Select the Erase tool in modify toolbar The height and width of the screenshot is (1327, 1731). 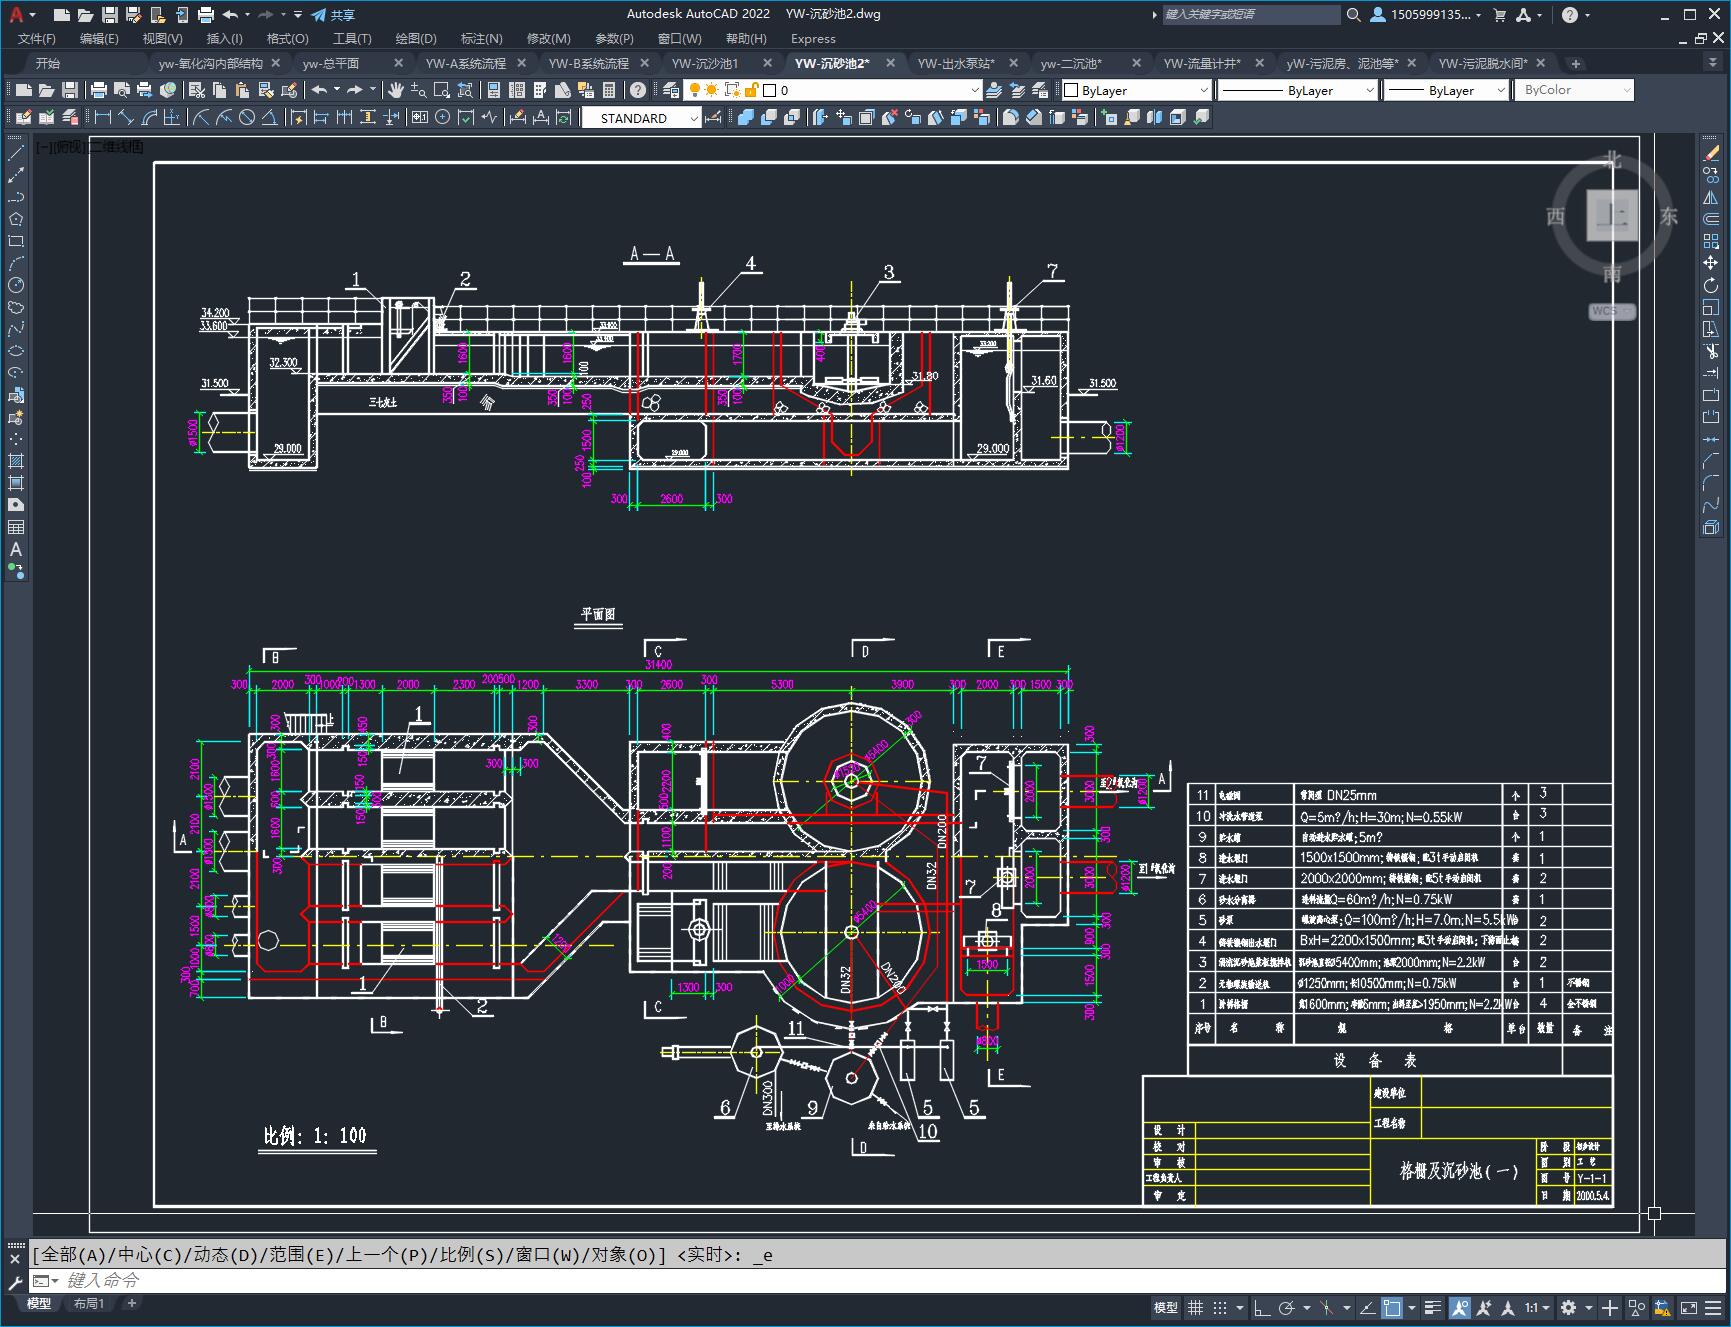1711,153
